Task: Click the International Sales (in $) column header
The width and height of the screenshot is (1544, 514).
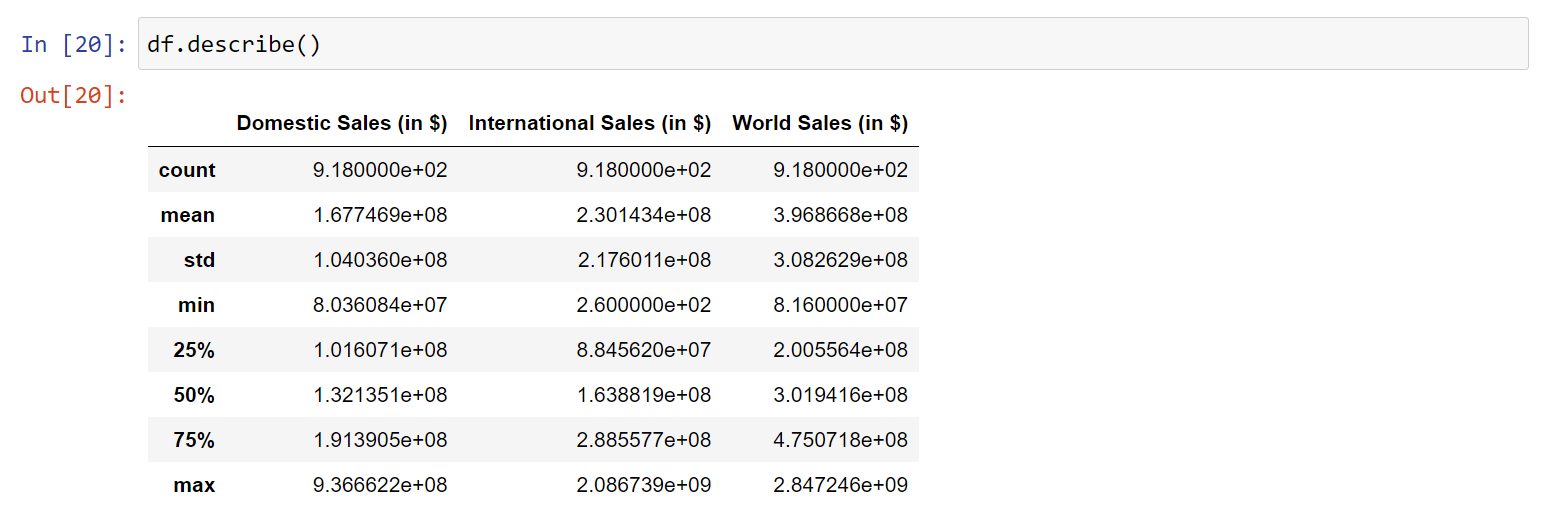Action: [590, 123]
